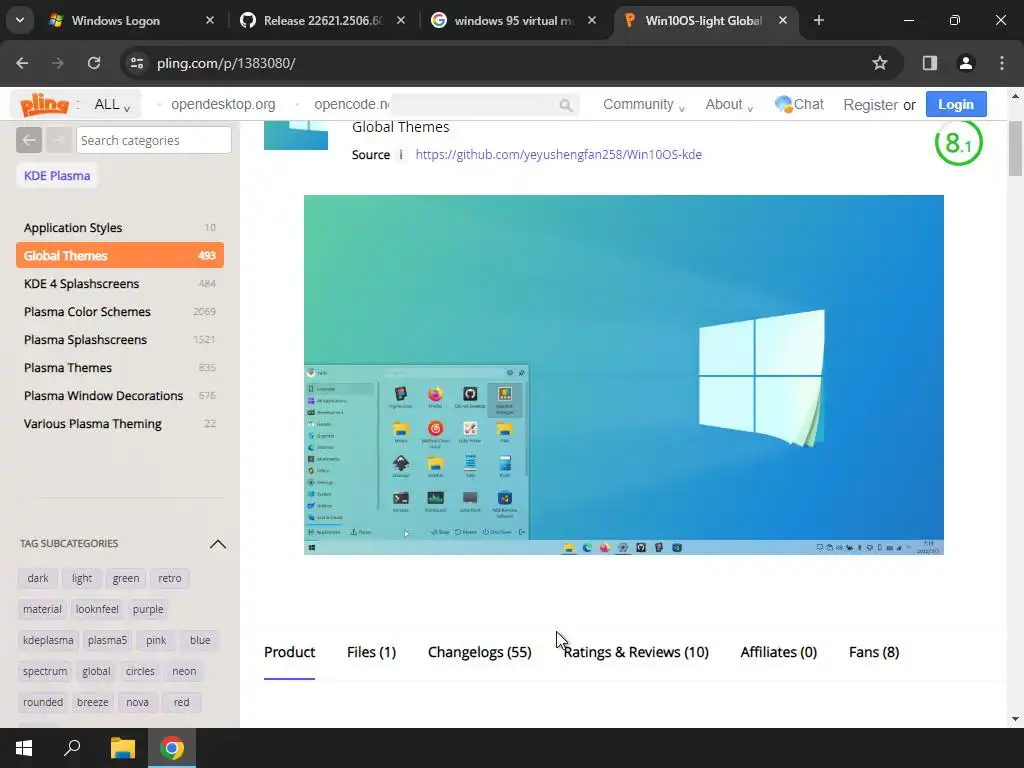Click the Pling logo

[44, 104]
